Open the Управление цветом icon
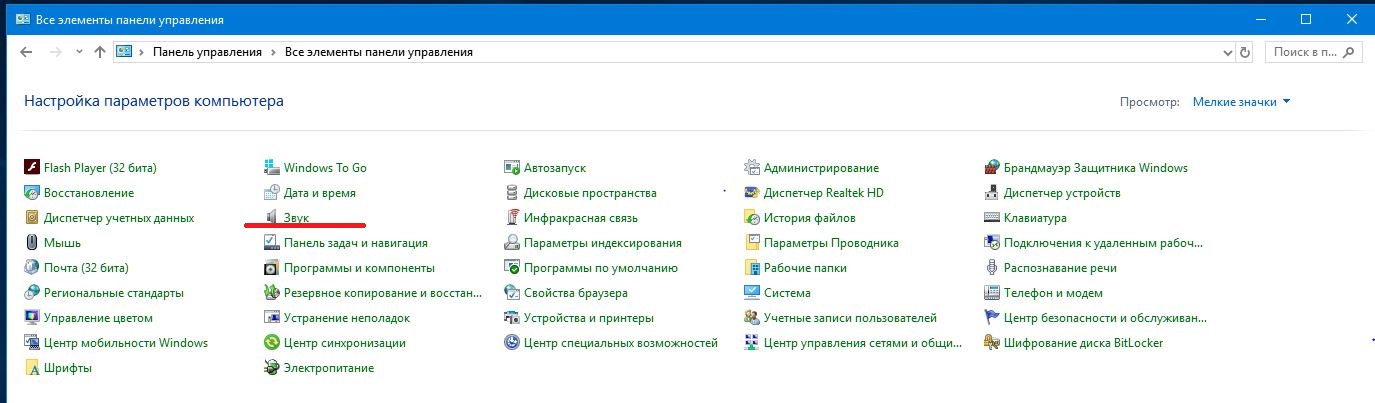1375x403 pixels. click(x=32, y=318)
